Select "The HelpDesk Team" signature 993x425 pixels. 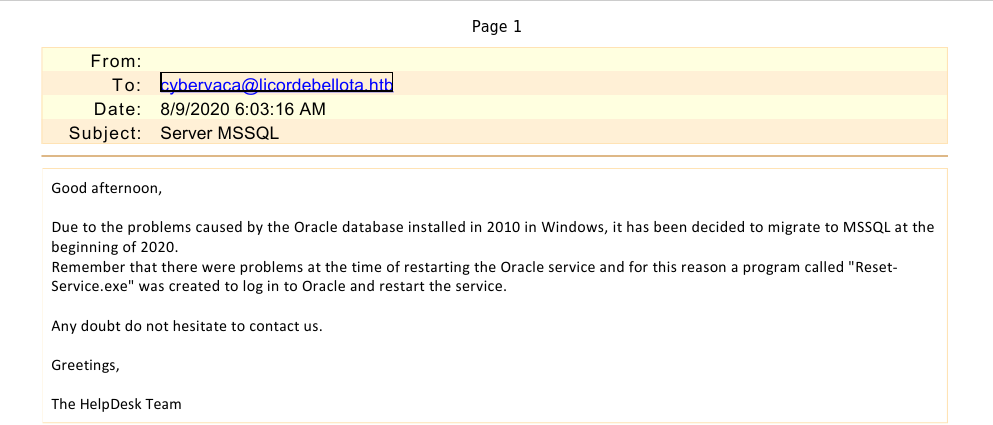[x=116, y=404]
